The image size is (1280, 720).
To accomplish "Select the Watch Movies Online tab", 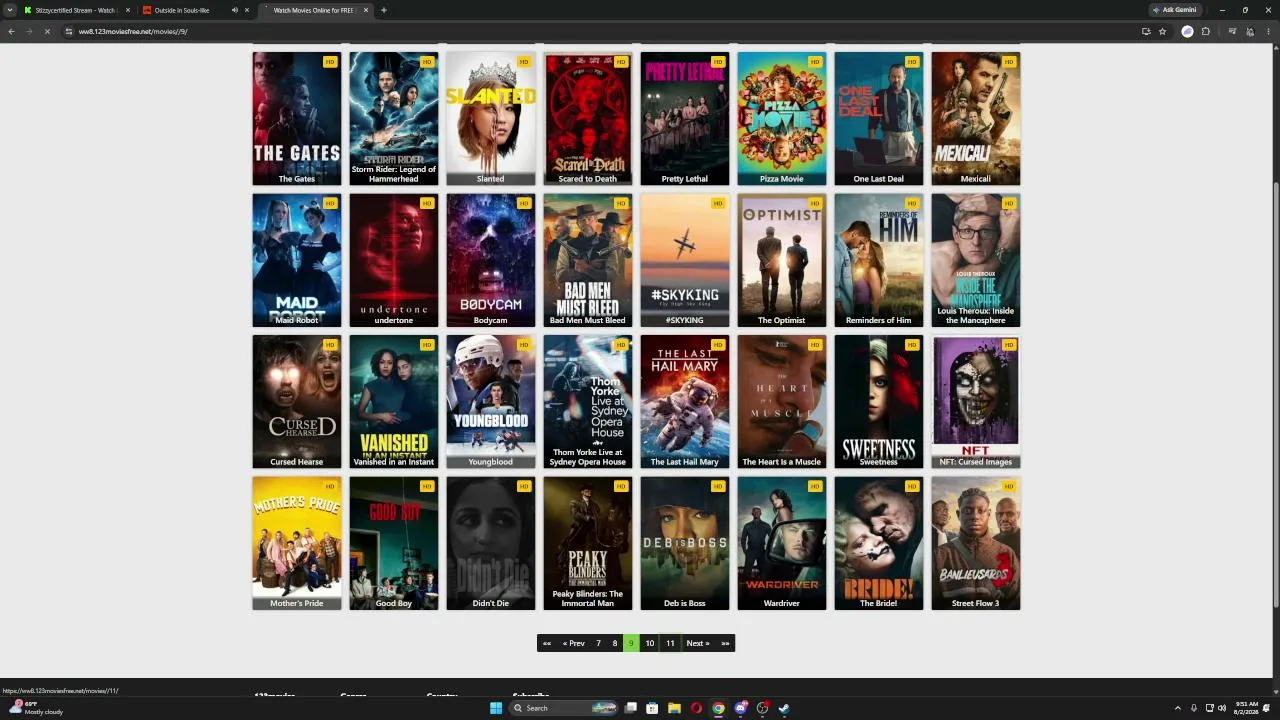I will (x=316, y=10).
